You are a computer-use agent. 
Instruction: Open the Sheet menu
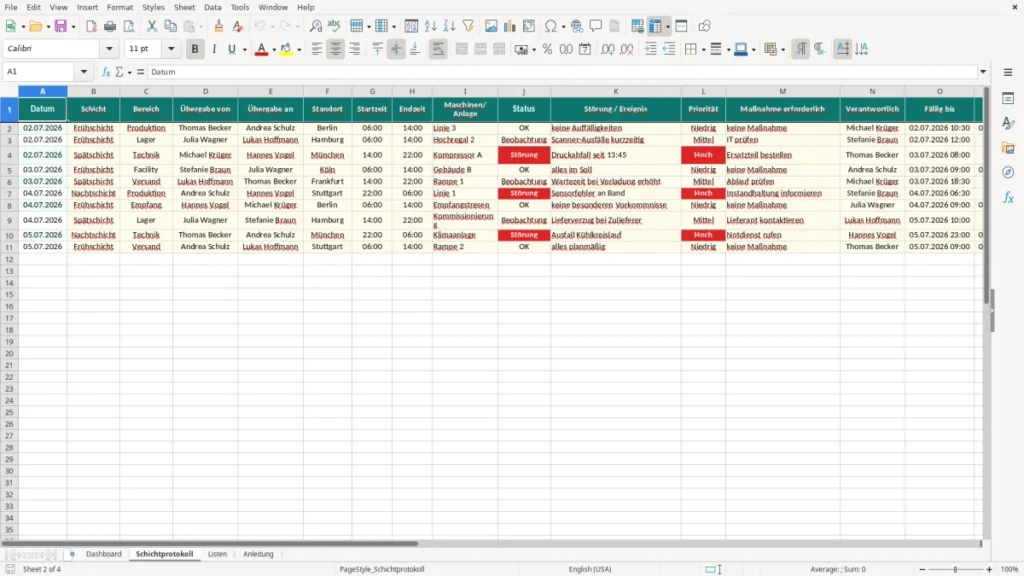click(184, 7)
